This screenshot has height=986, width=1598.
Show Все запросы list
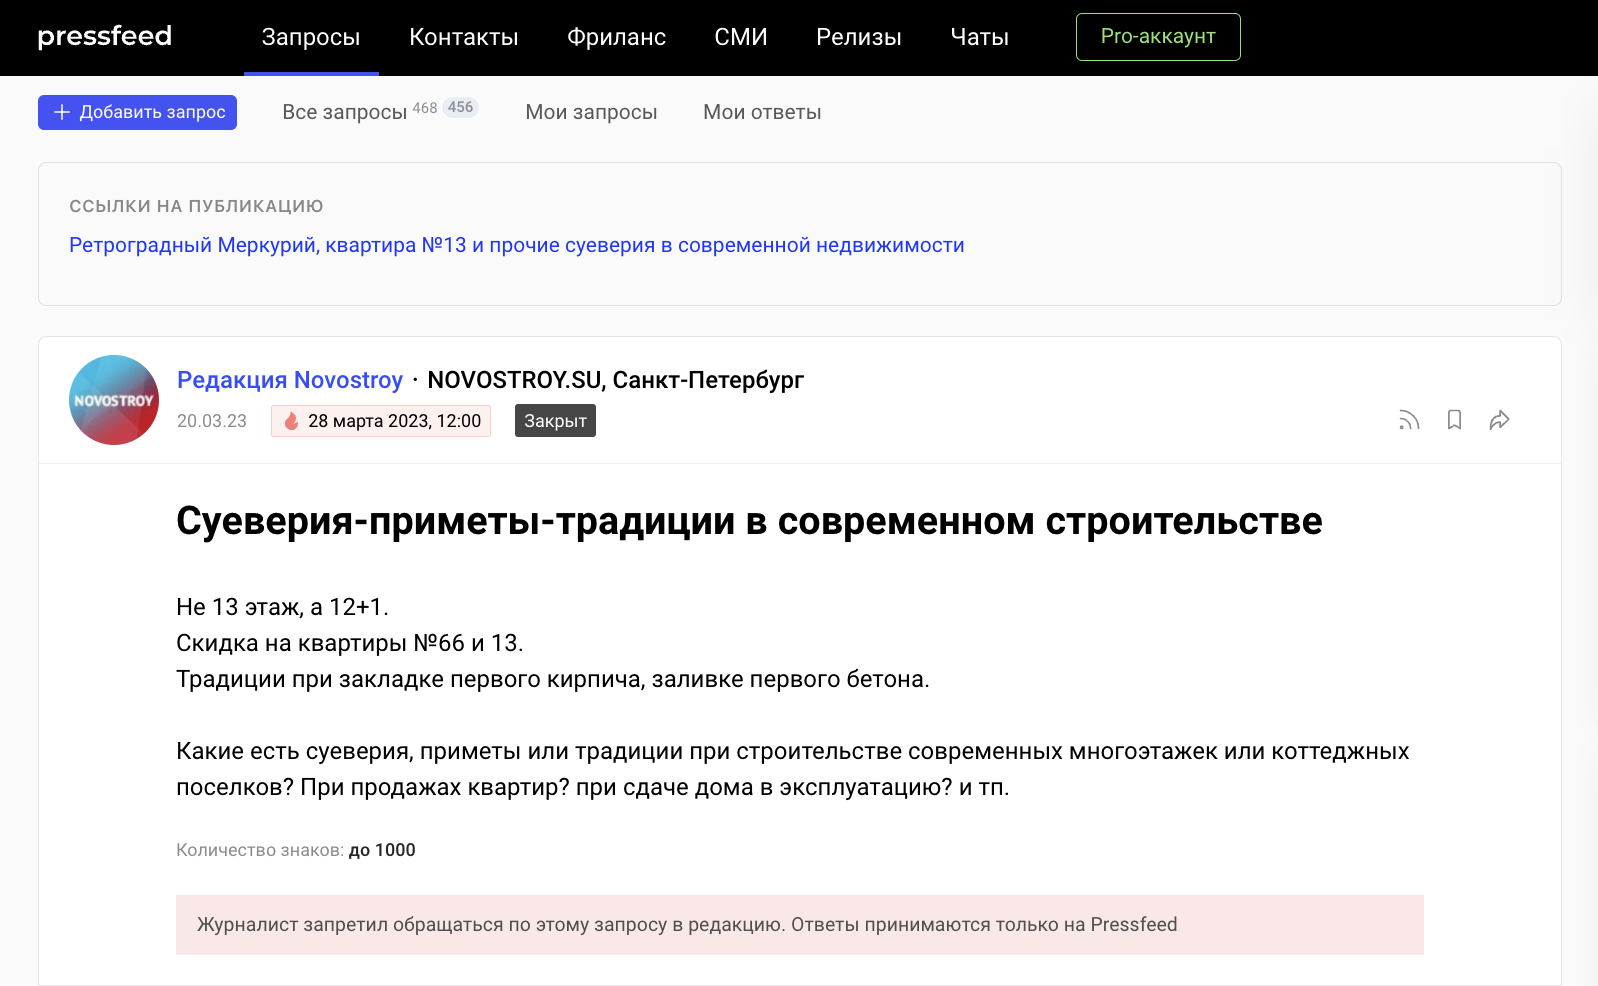point(344,112)
